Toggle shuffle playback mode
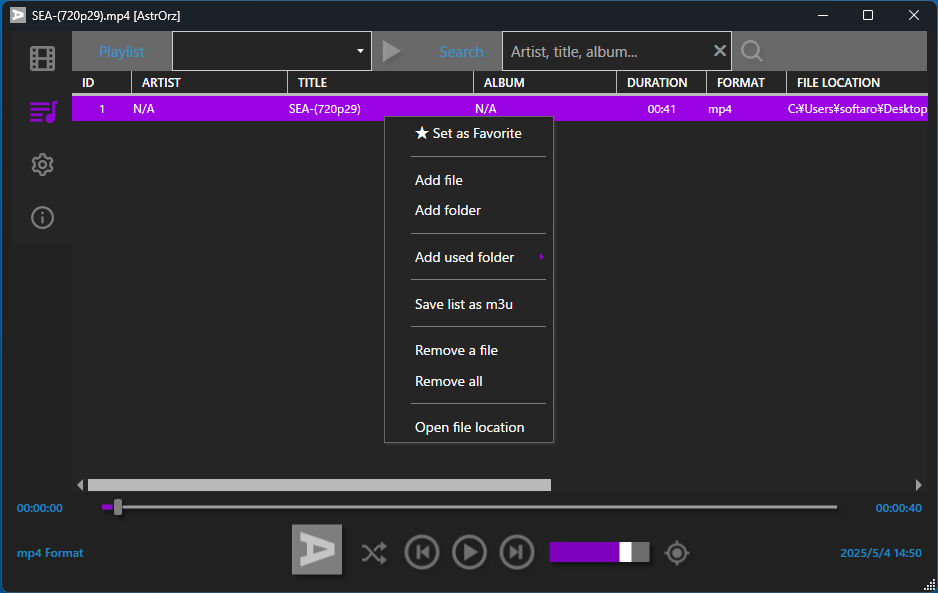Viewport: 938px width, 593px height. (x=374, y=553)
